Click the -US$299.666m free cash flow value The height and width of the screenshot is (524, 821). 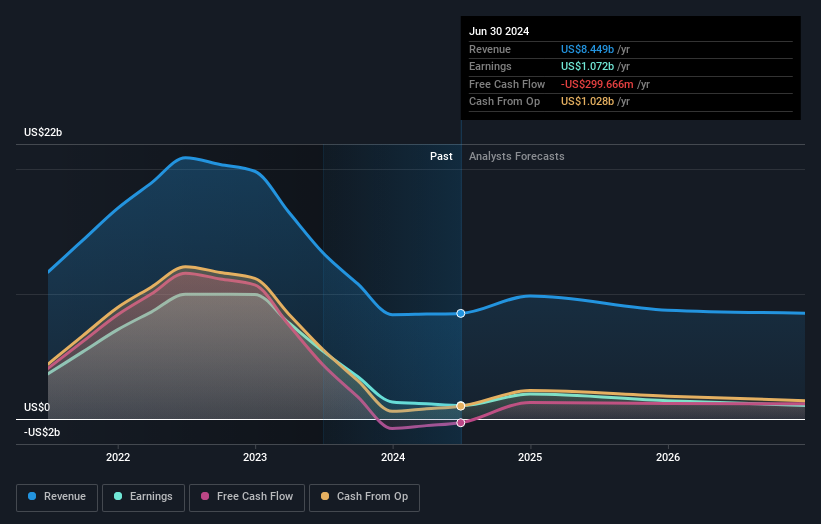[x=597, y=84]
